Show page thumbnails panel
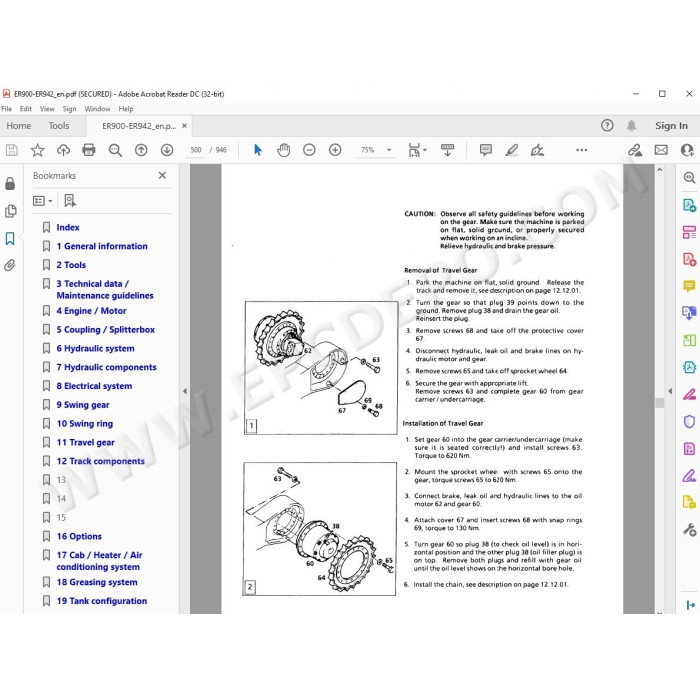The width and height of the screenshot is (700, 700). point(10,211)
